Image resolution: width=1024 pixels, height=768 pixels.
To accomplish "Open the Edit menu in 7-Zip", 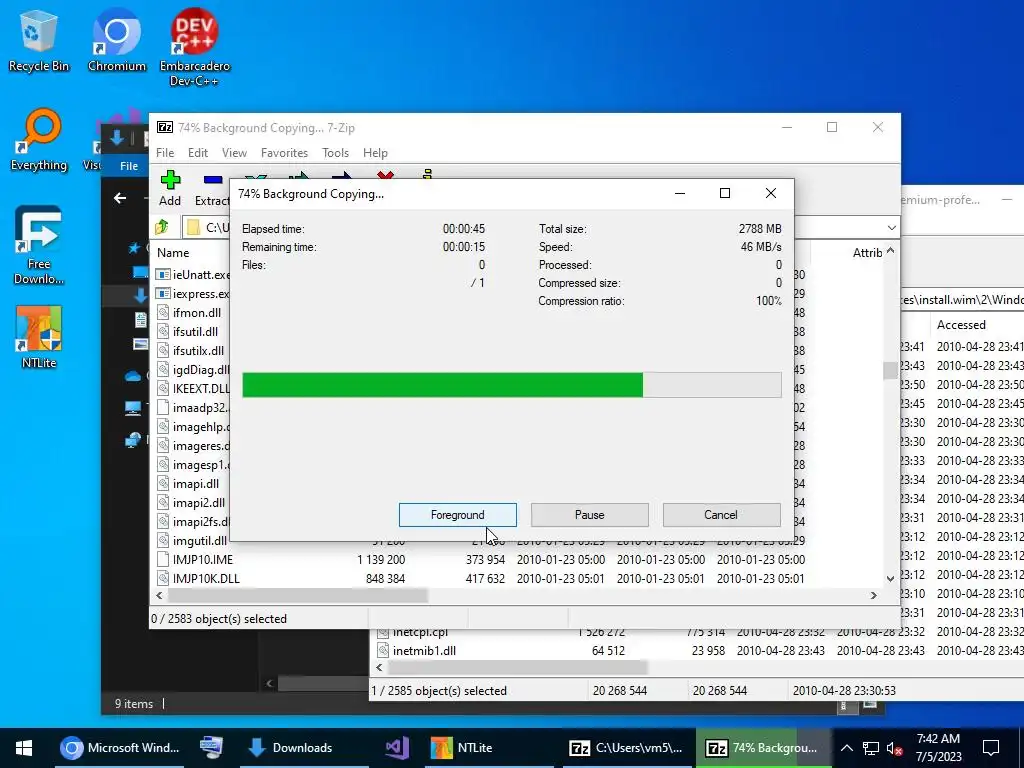I will (x=198, y=153).
